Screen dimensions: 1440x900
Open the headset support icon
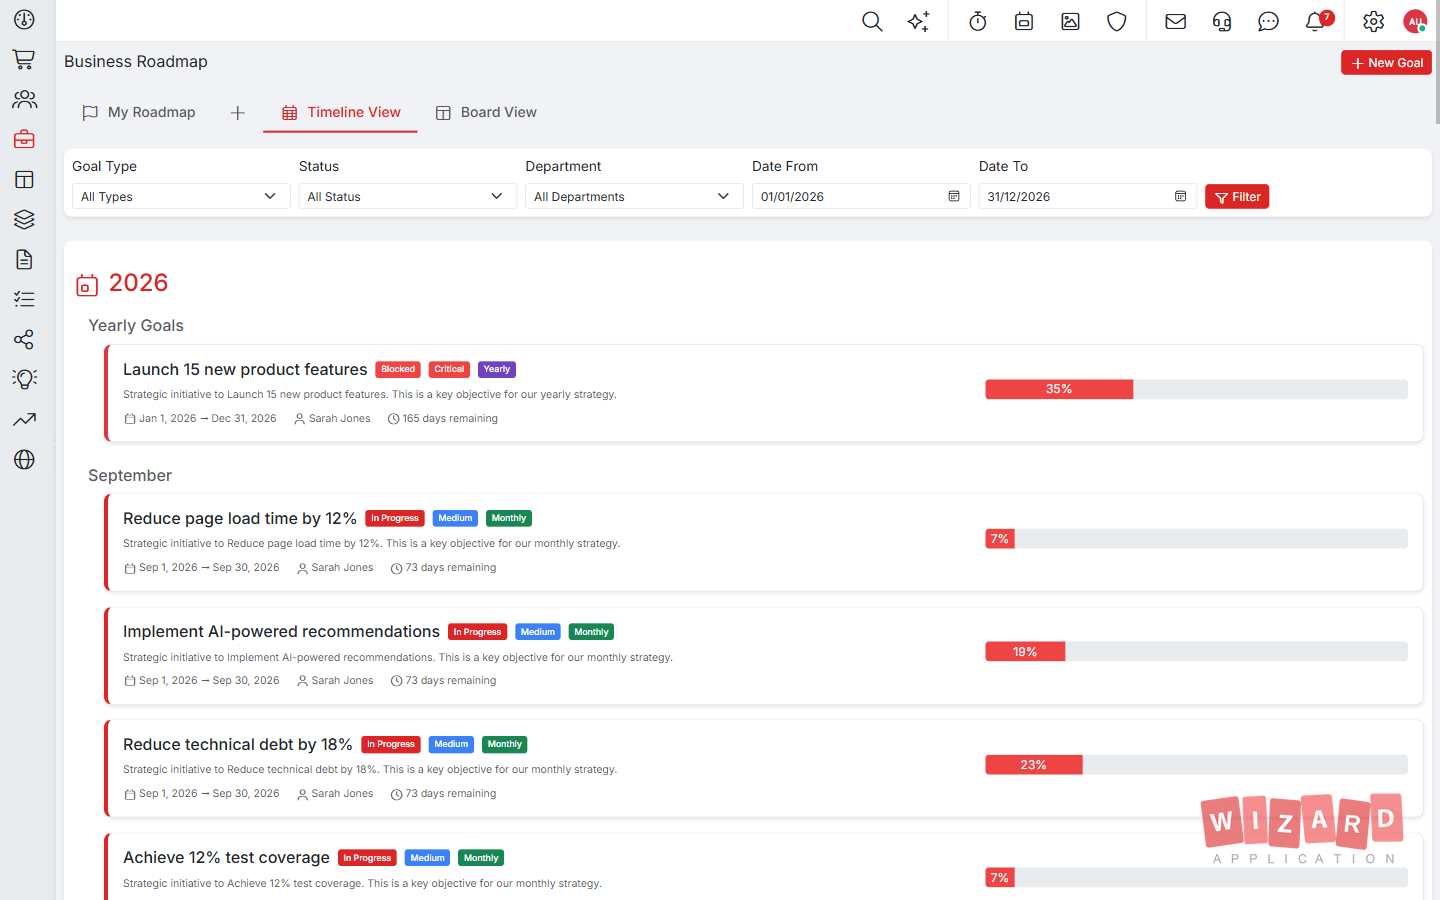click(x=1222, y=21)
